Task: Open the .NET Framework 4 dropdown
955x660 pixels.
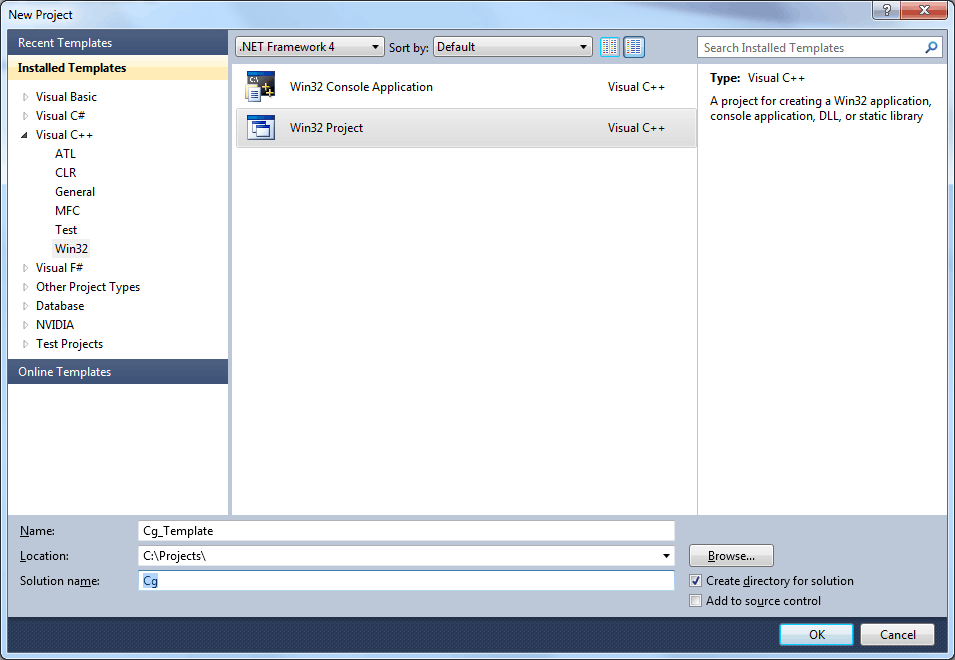Action: [x=310, y=47]
